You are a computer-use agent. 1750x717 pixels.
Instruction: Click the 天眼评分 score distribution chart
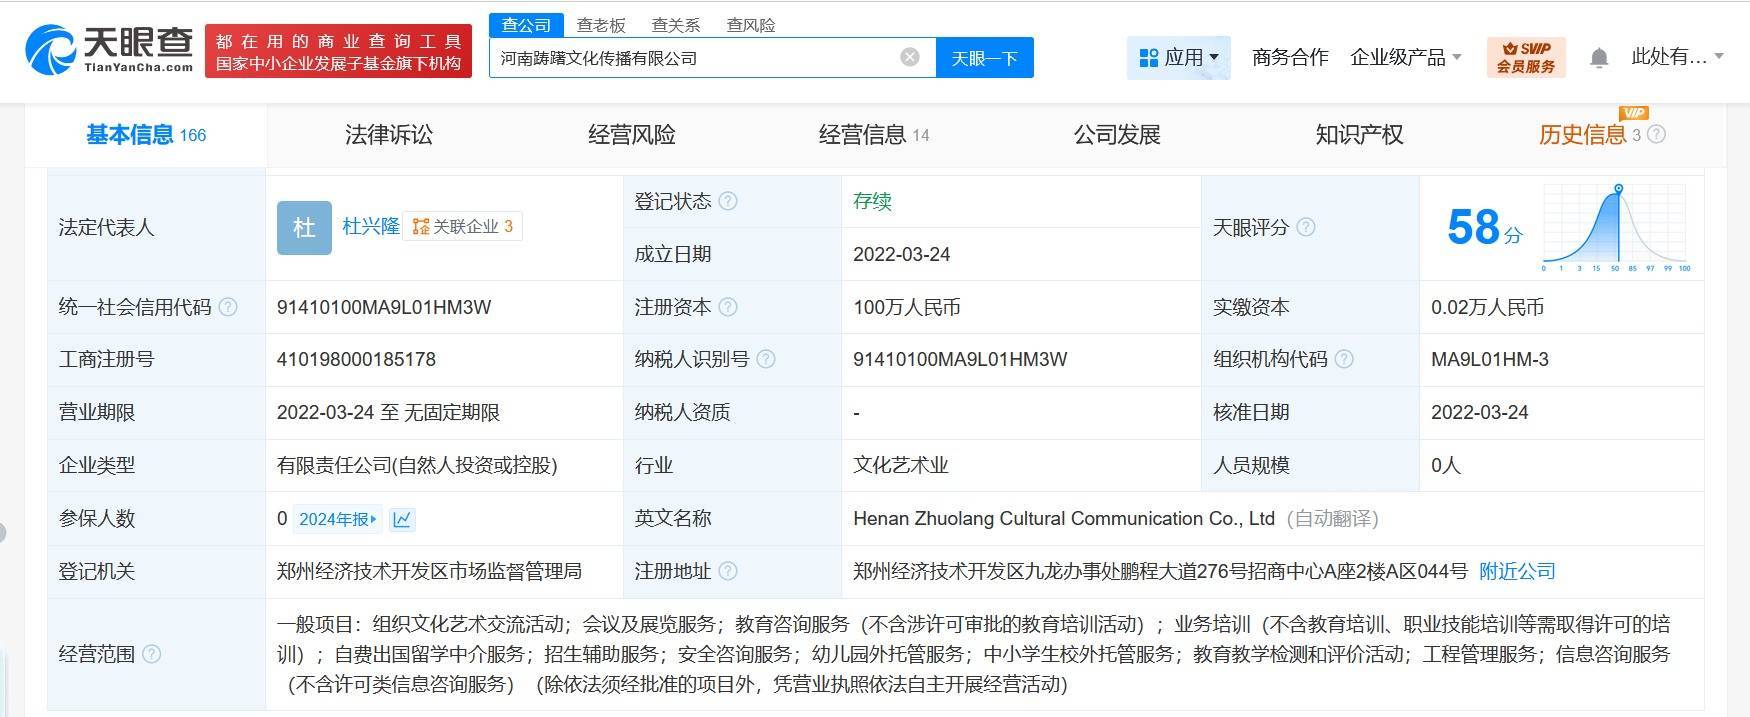[1616, 228]
